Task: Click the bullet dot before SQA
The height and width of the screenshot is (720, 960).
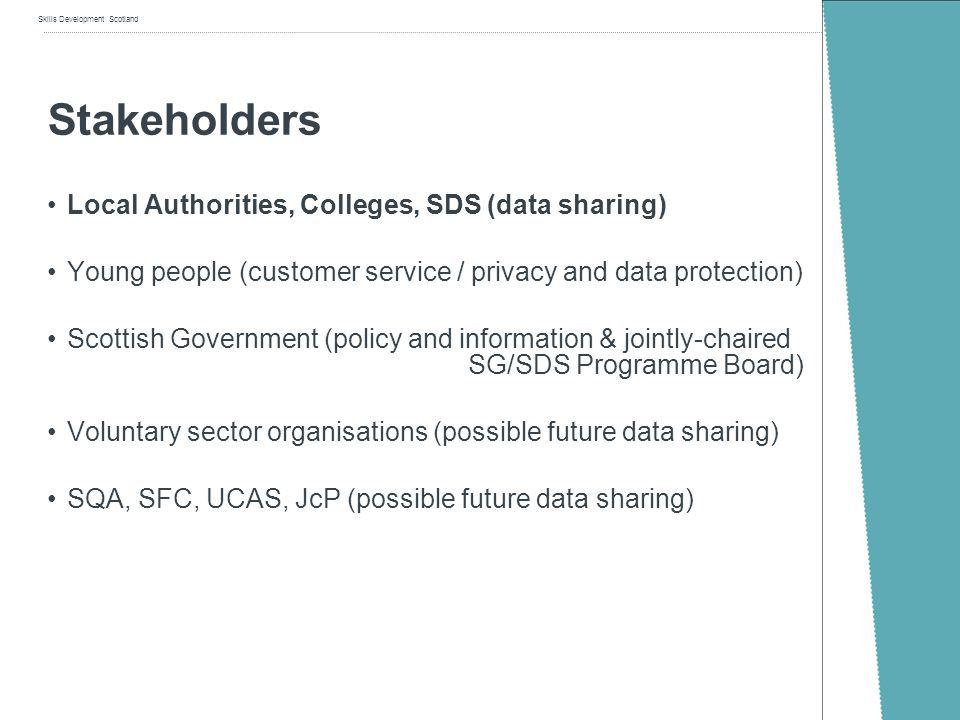Action: pyautogui.click(x=52, y=498)
